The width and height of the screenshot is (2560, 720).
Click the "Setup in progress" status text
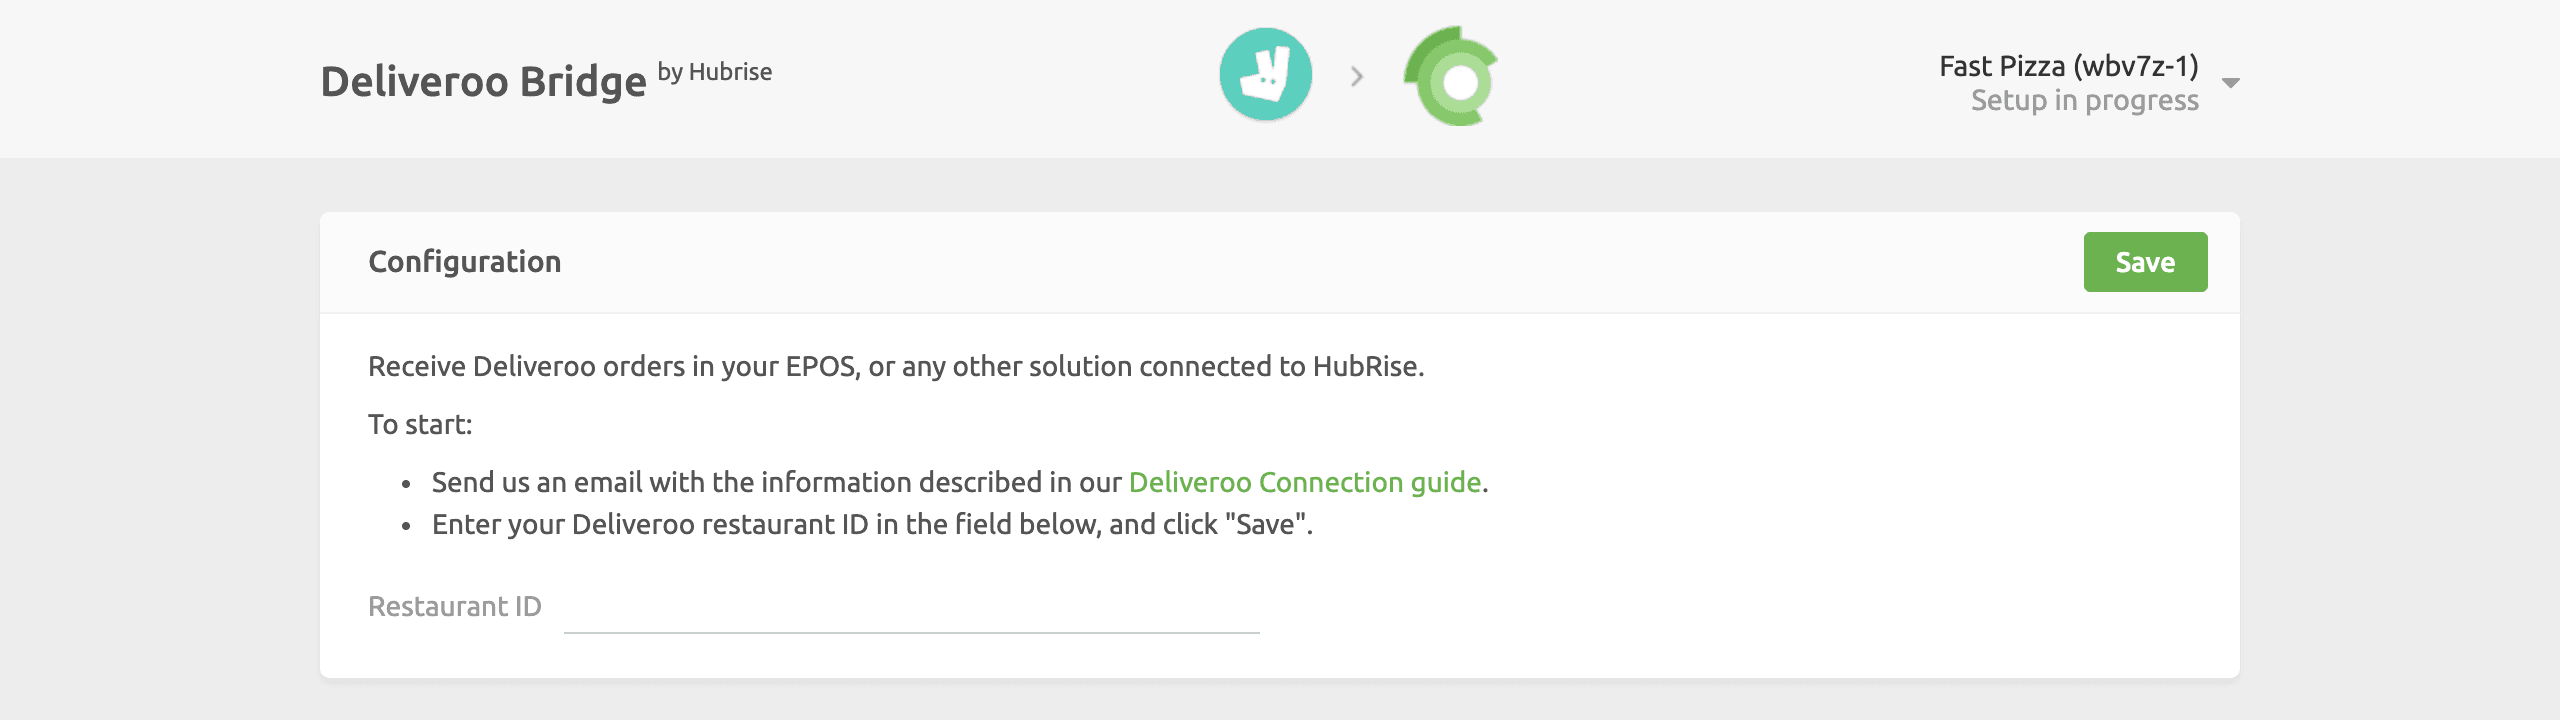(x=2084, y=101)
